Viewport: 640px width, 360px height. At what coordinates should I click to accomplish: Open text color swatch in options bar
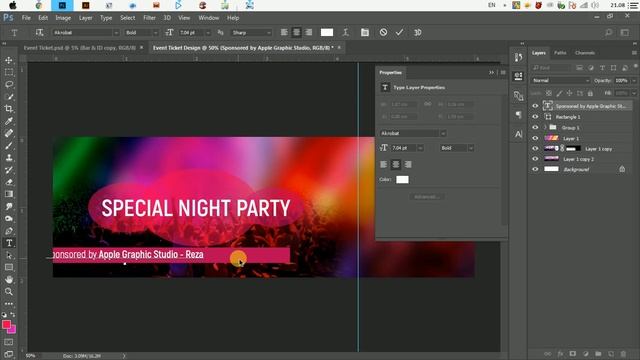(327, 32)
